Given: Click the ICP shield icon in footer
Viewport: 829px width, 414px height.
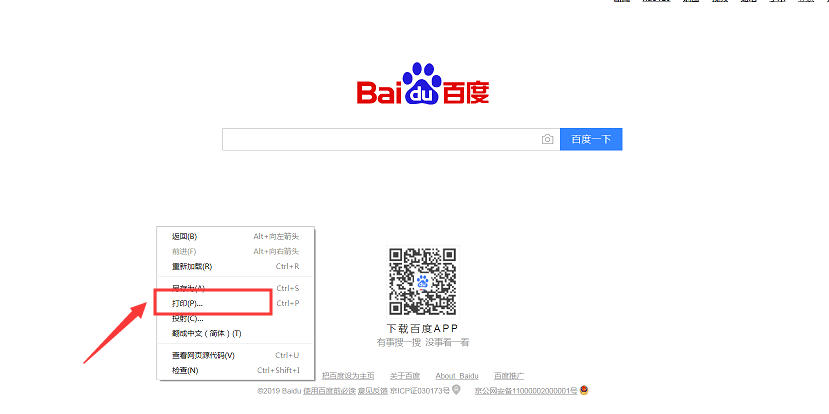Looking at the screenshot, I should 456,389.
